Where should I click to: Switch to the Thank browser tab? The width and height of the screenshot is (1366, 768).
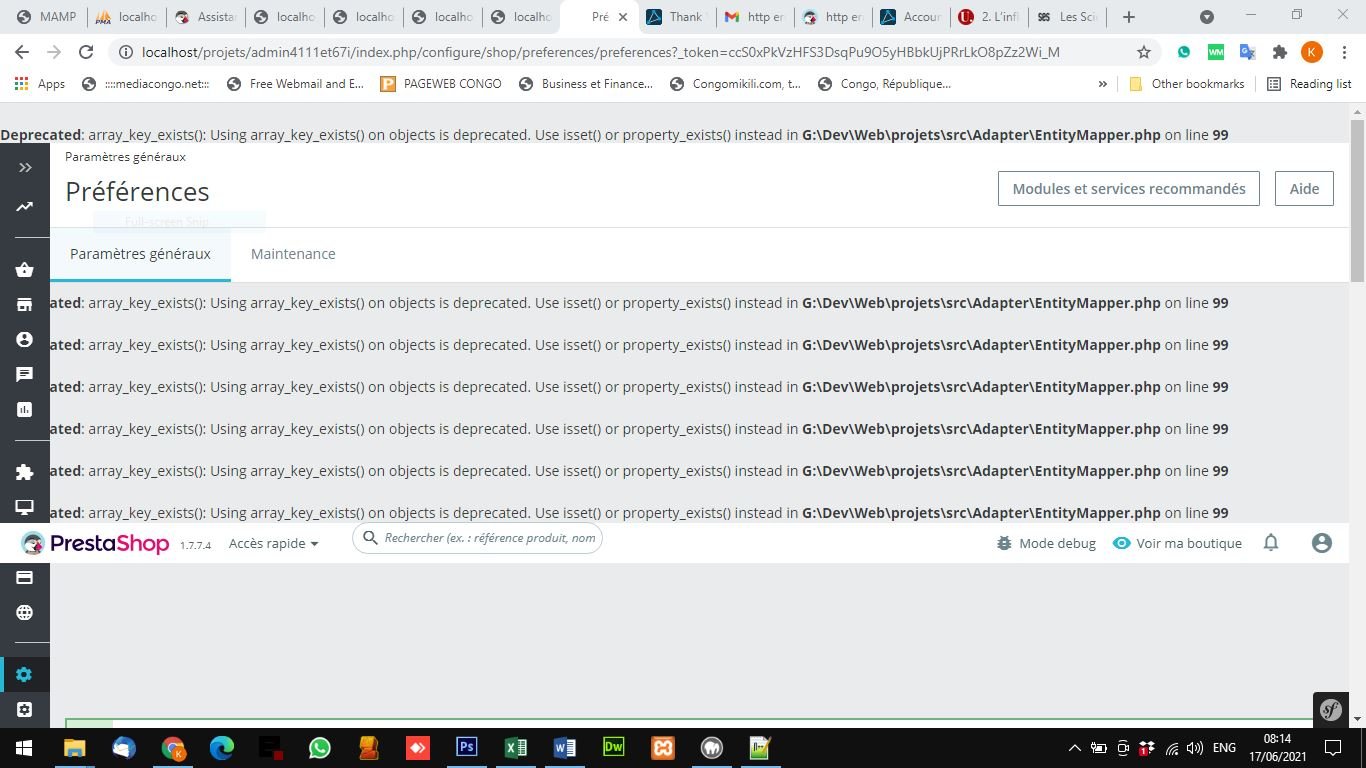[x=677, y=17]
